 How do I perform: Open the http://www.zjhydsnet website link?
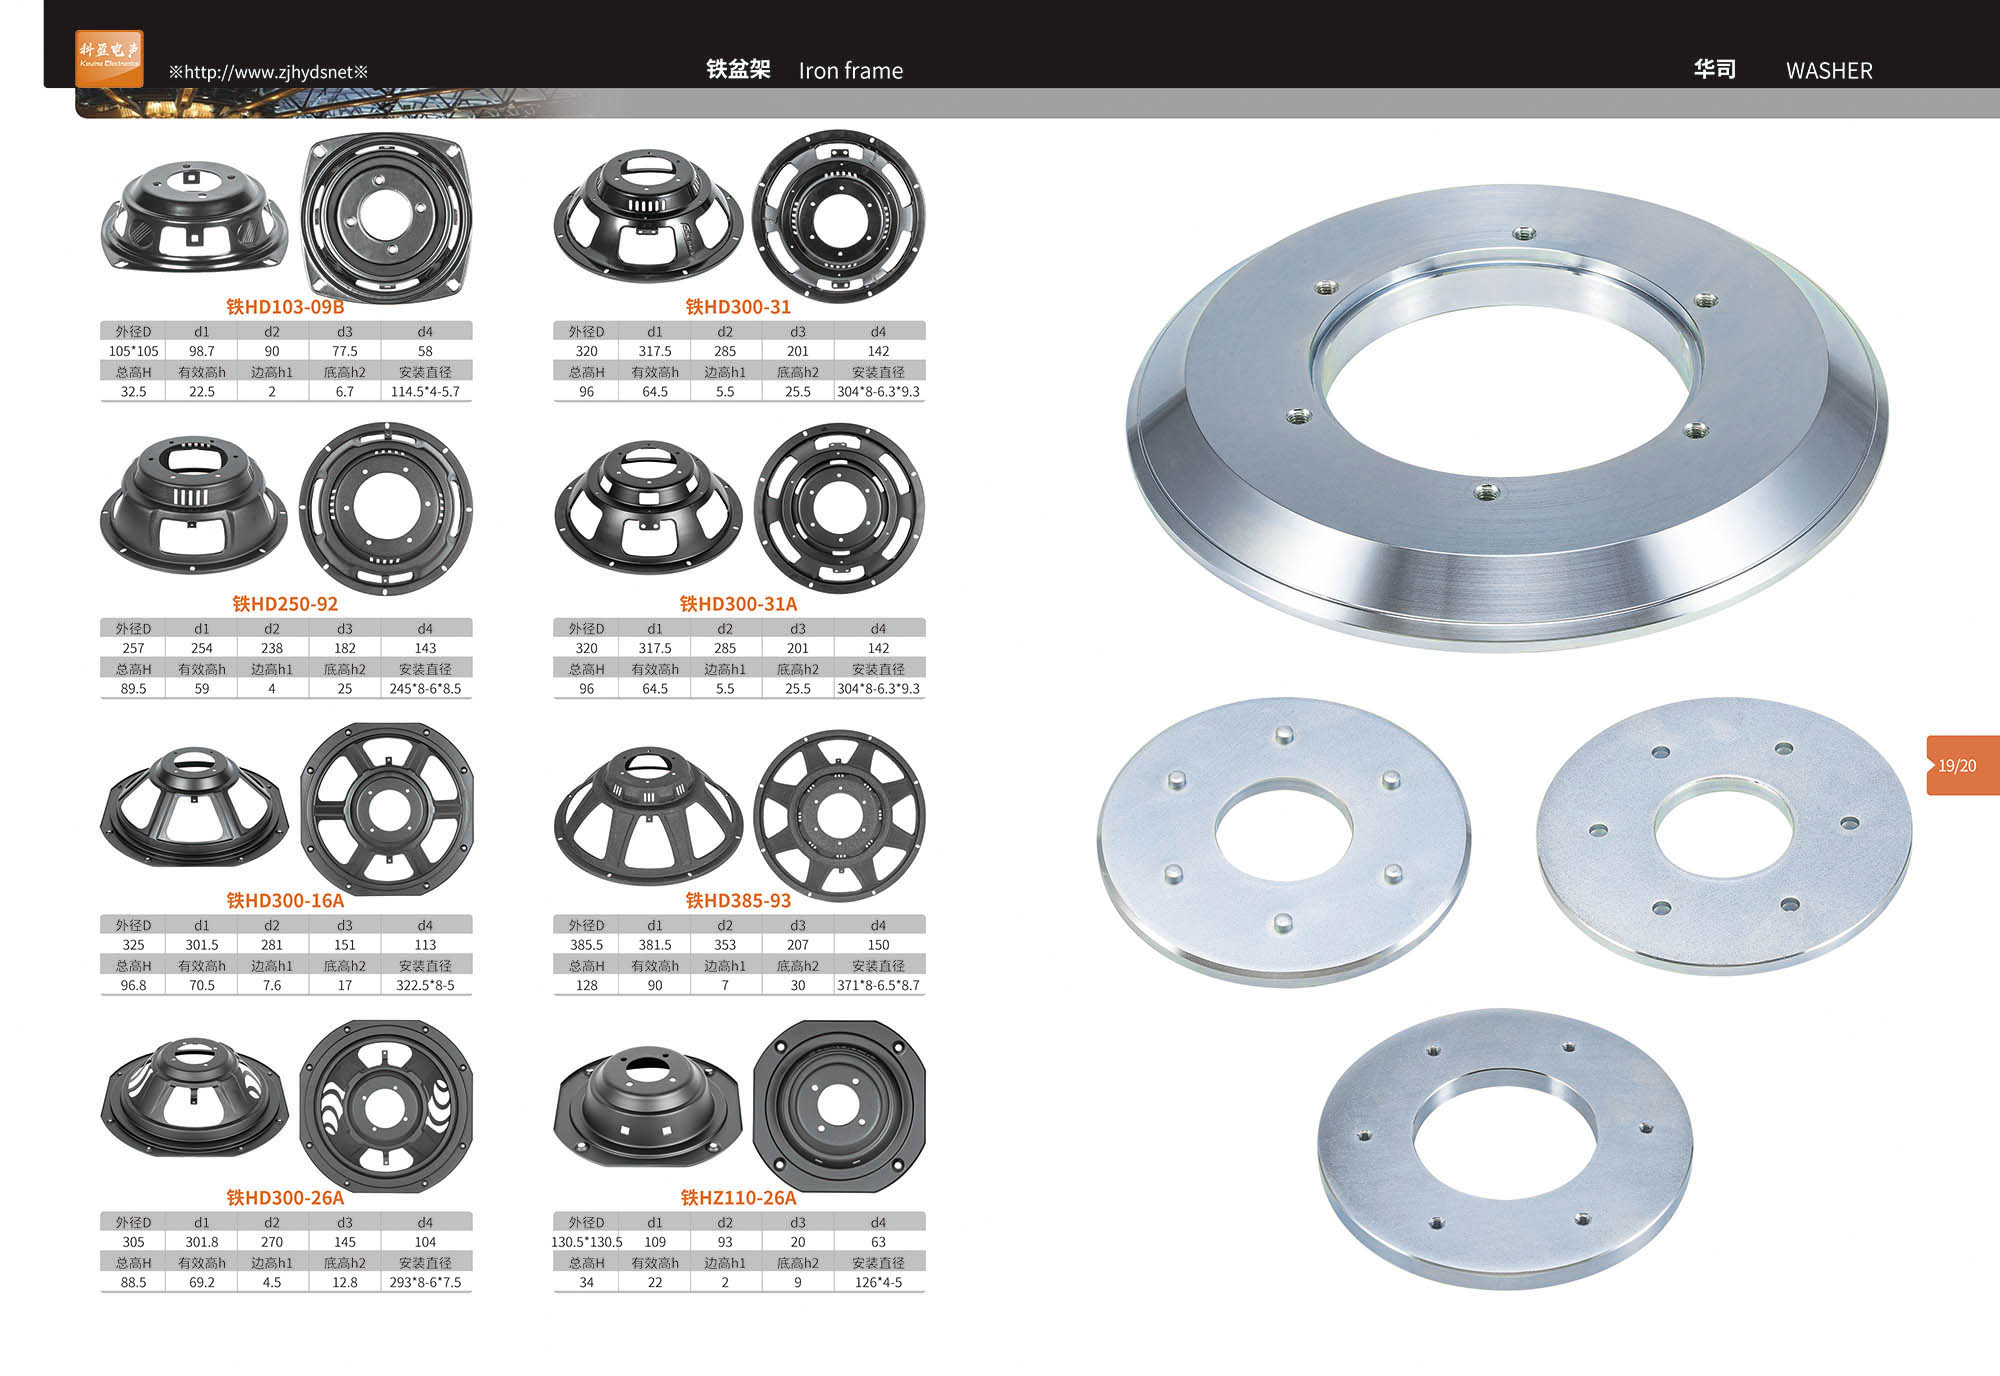coord(269,72)
